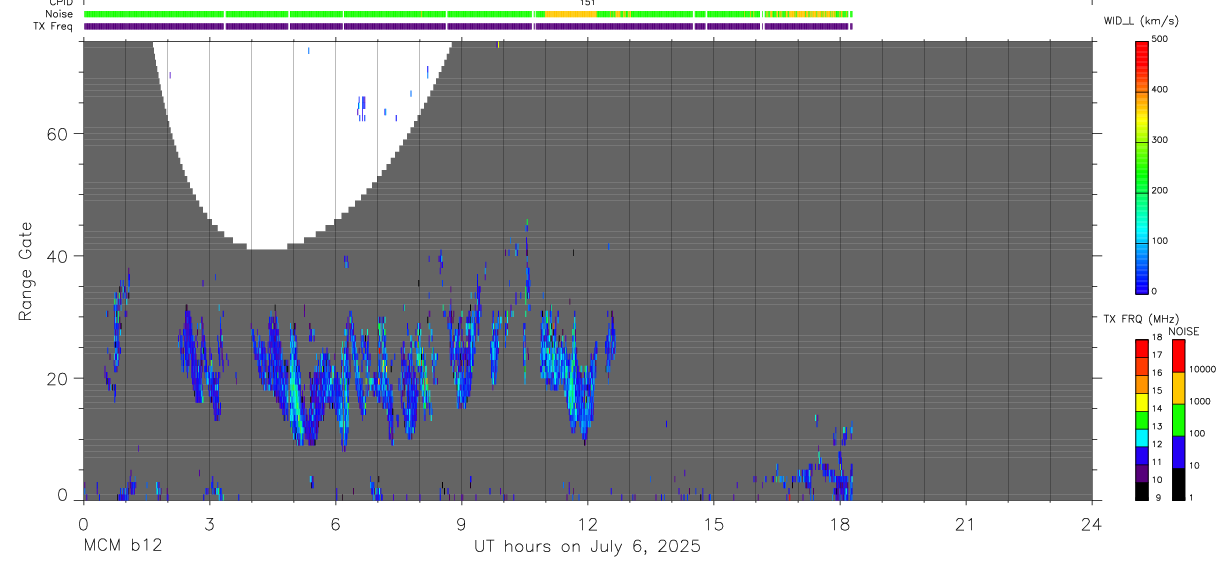Click the TX frequency color scale bar
This screenshot has width=1228, height=567.
(x=1142, y=420)
